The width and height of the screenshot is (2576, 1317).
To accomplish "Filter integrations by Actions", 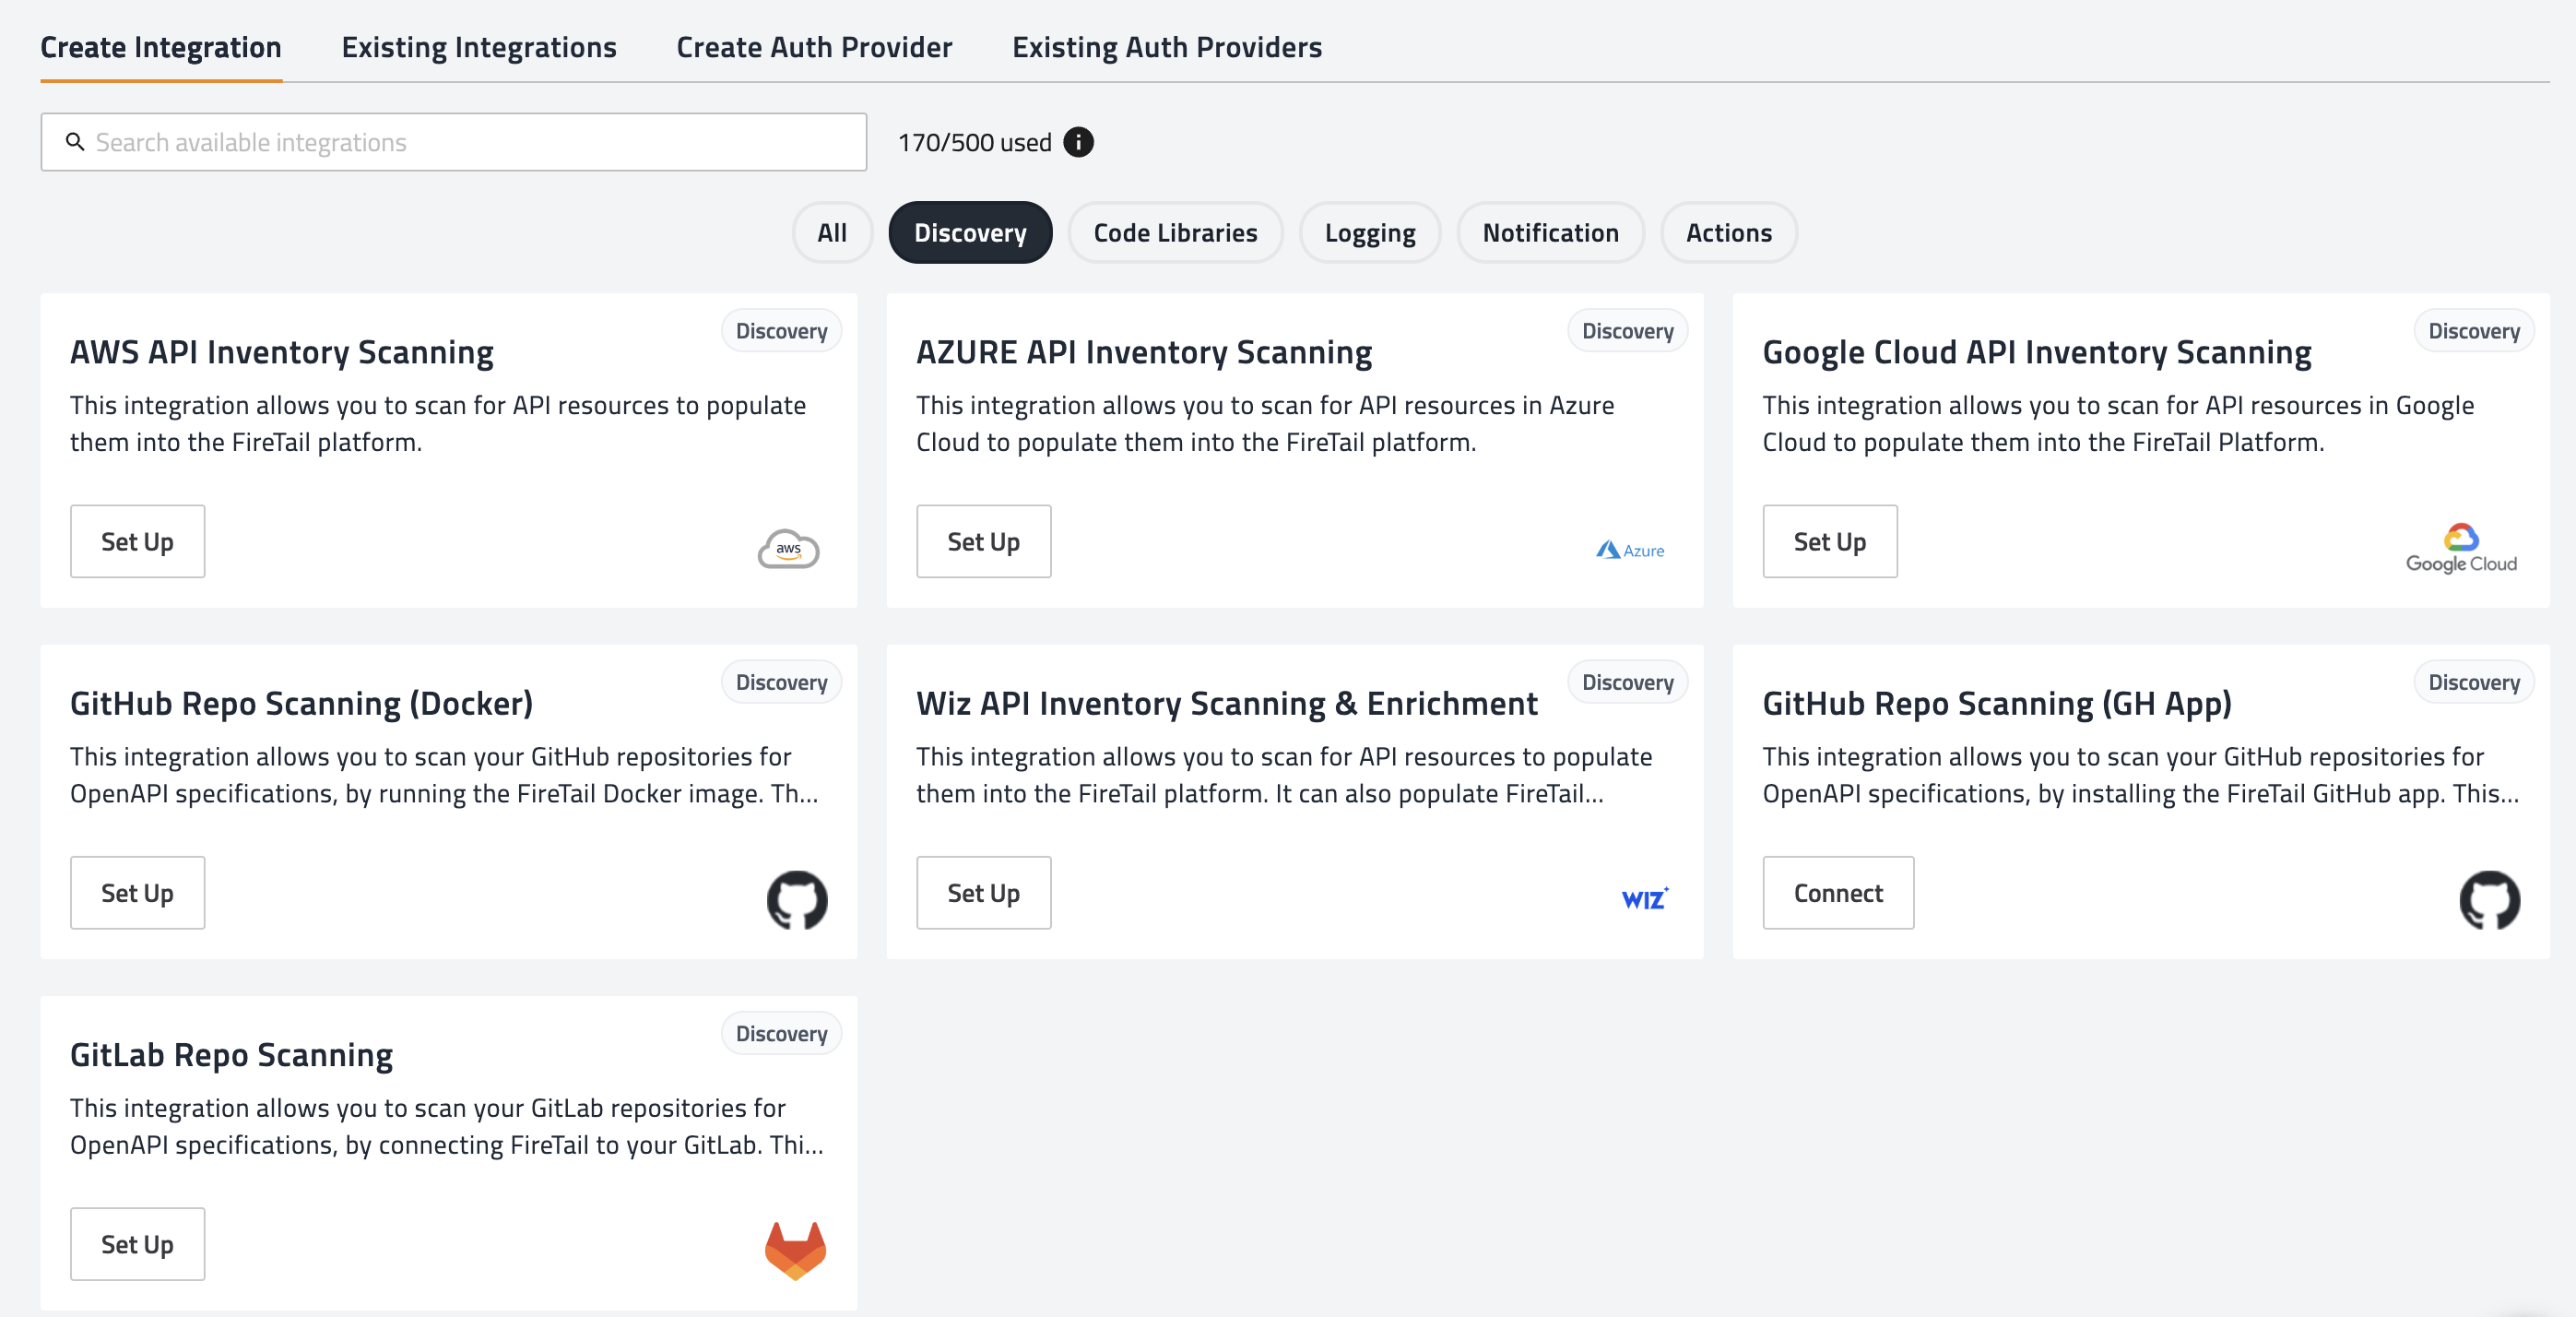I will (x=1728, y=233).
